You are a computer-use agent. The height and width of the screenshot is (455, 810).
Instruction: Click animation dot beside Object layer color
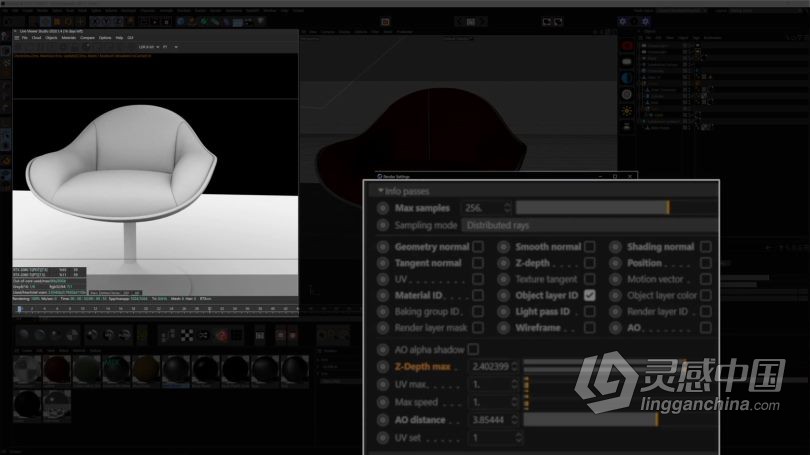[x=615, y=295]
